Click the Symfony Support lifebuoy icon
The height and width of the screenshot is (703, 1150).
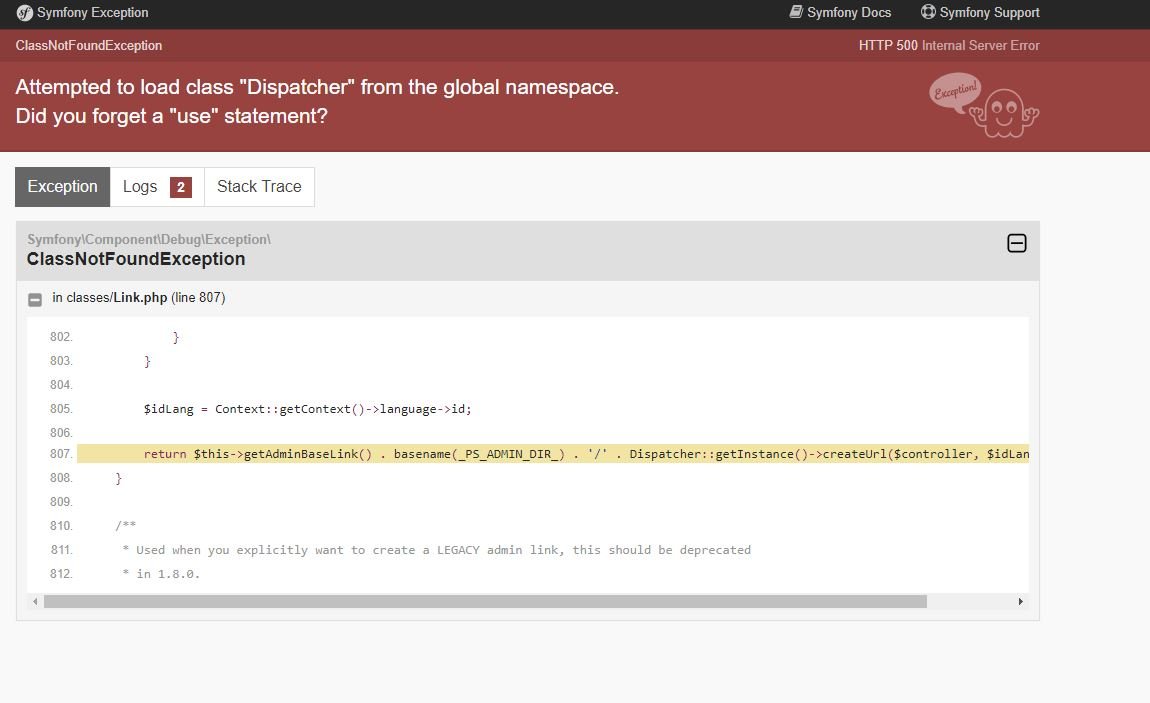coord(928,12)
